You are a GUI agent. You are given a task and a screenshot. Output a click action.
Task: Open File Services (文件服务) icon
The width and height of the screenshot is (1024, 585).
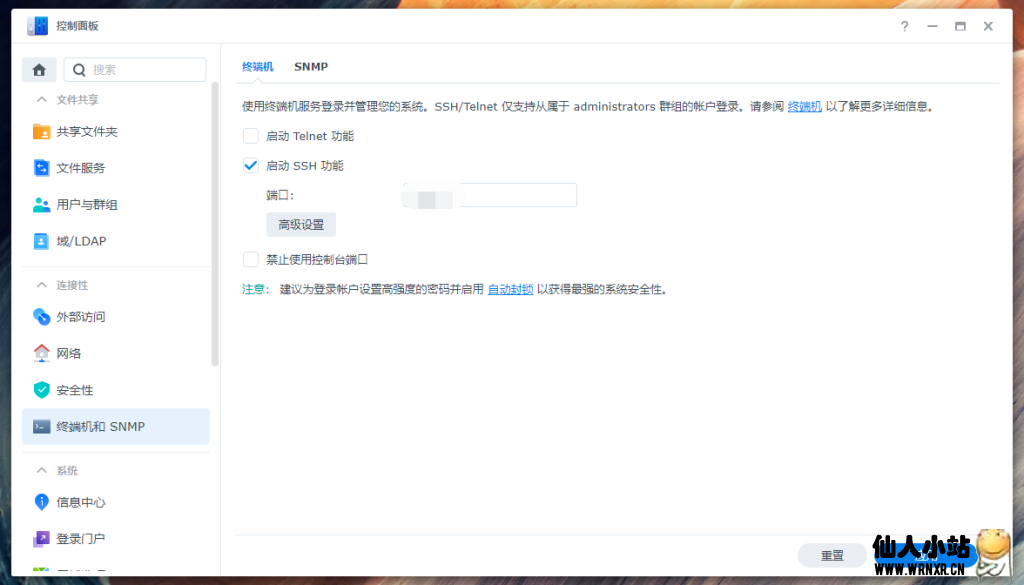[41, 168]
